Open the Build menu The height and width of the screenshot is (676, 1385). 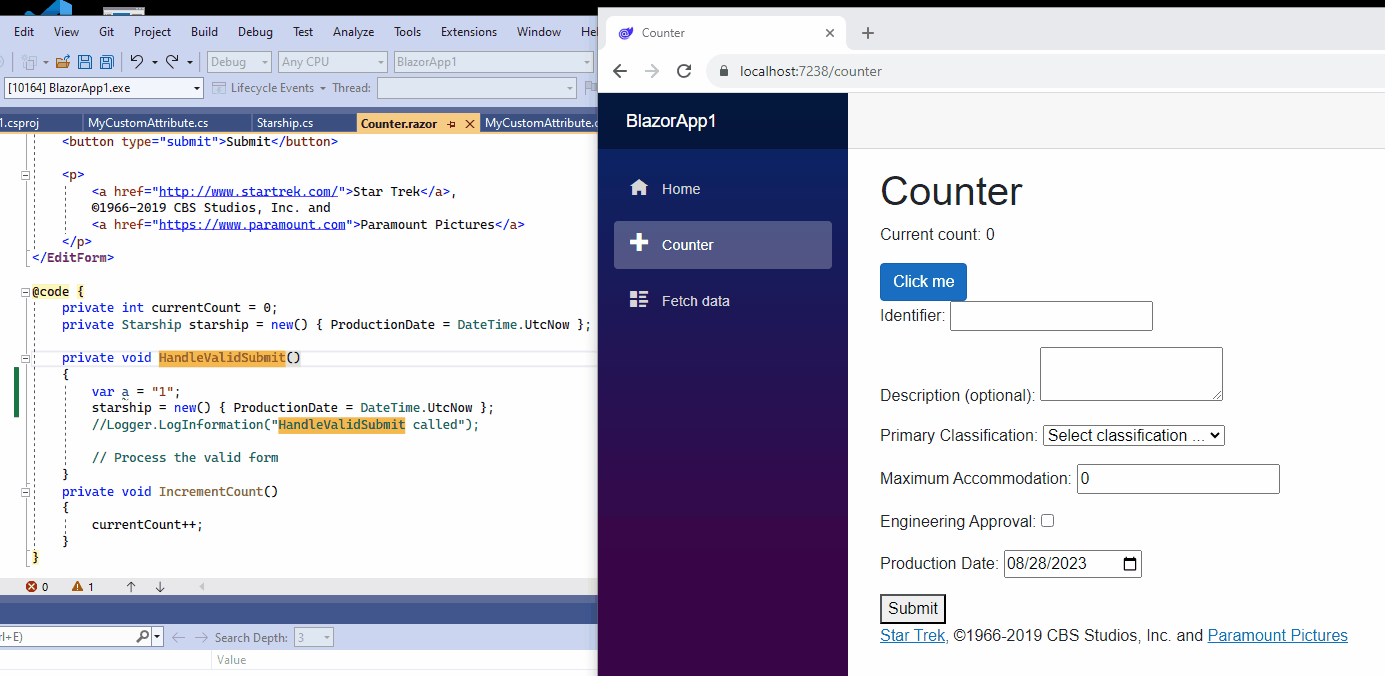pos(204,32)
